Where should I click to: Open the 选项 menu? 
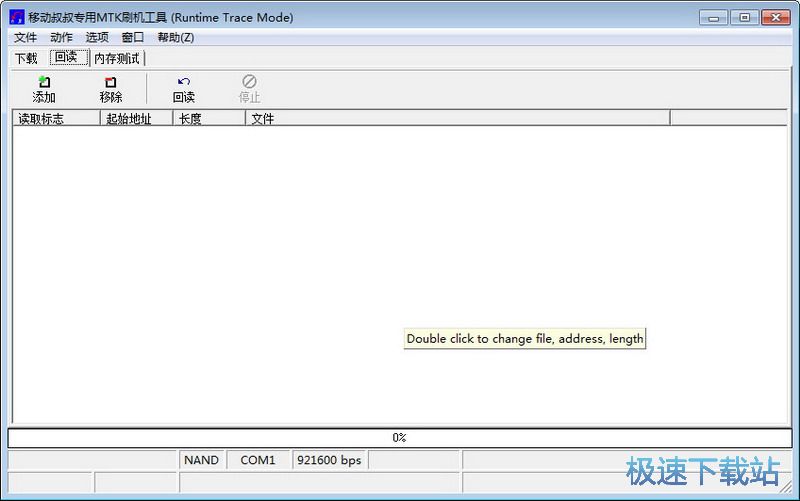pyautogui.click(x=97, y=37)
